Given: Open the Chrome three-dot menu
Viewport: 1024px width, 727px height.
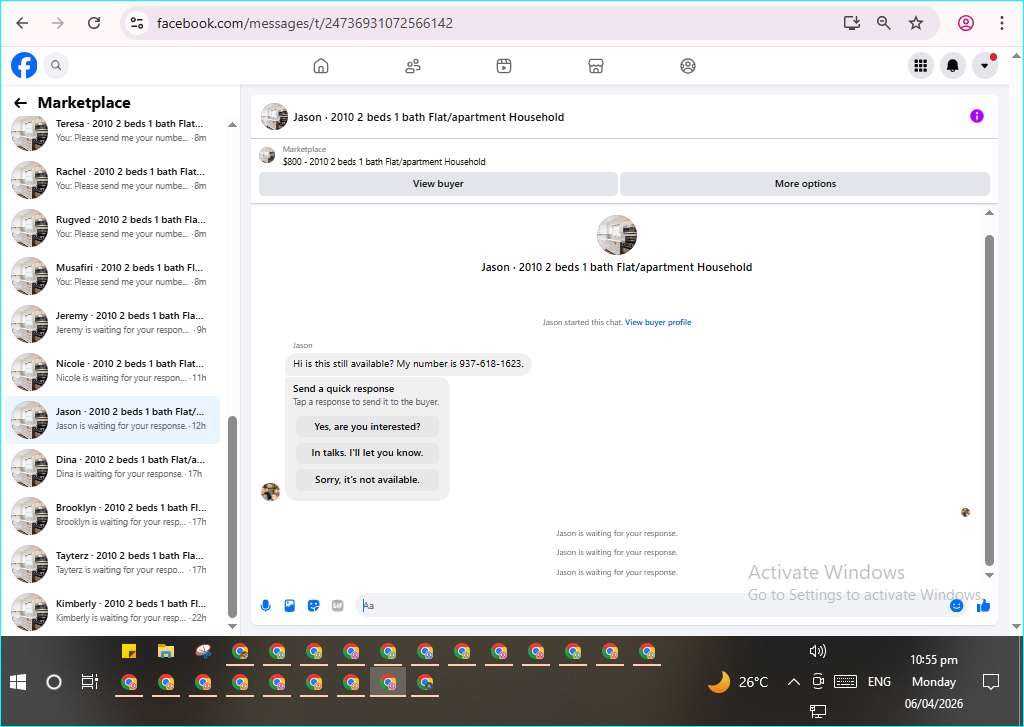Looking at the screenshot, I should tap(1002, 23).
